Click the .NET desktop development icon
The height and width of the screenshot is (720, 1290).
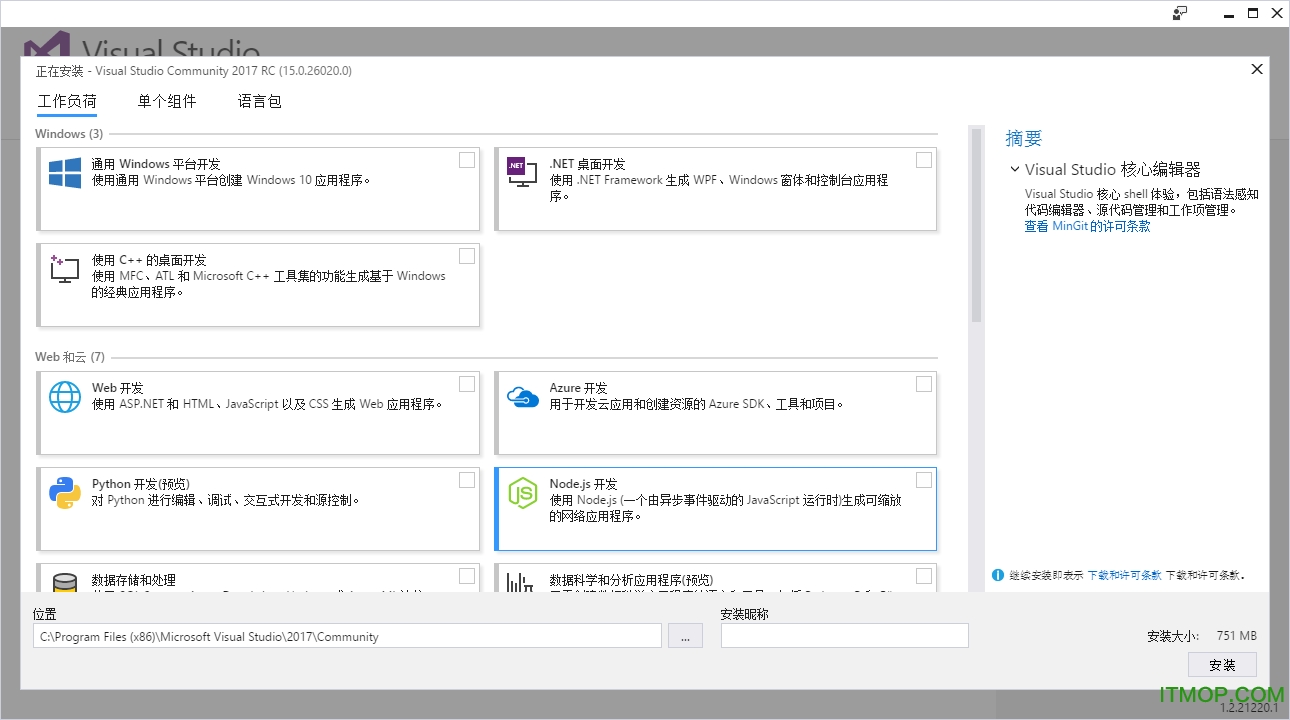coord(522,173)
